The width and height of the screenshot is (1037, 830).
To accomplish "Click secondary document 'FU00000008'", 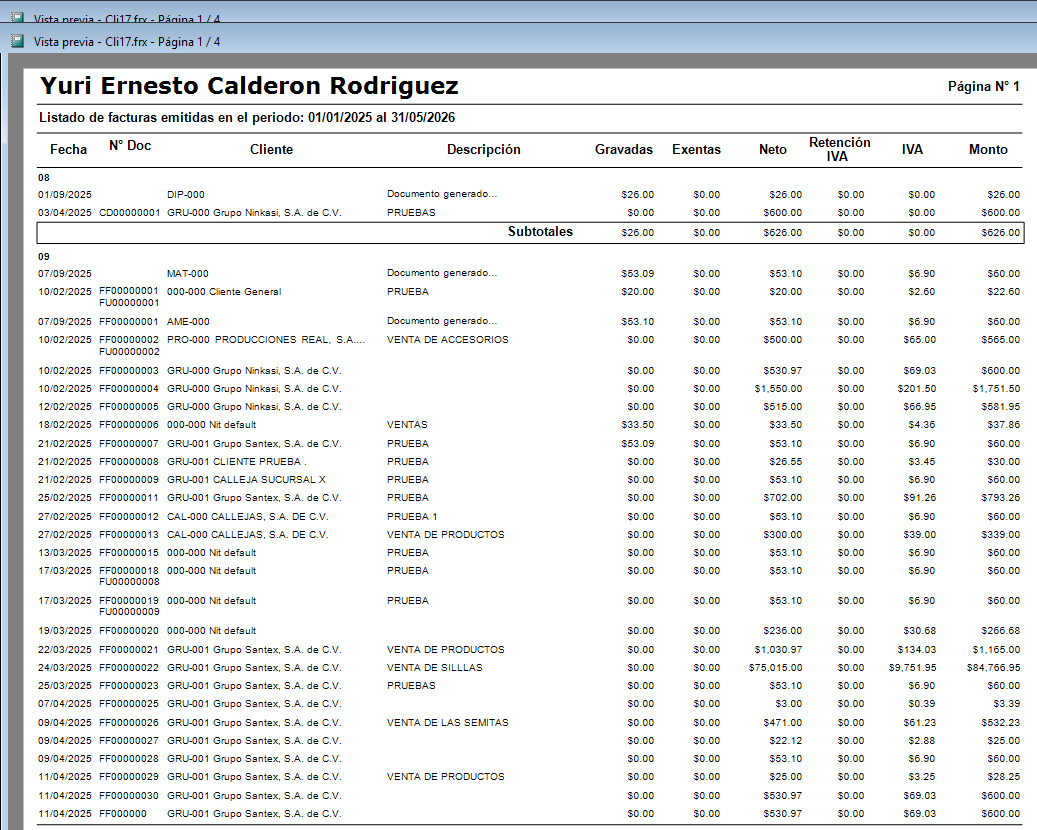I will point(130,582).
